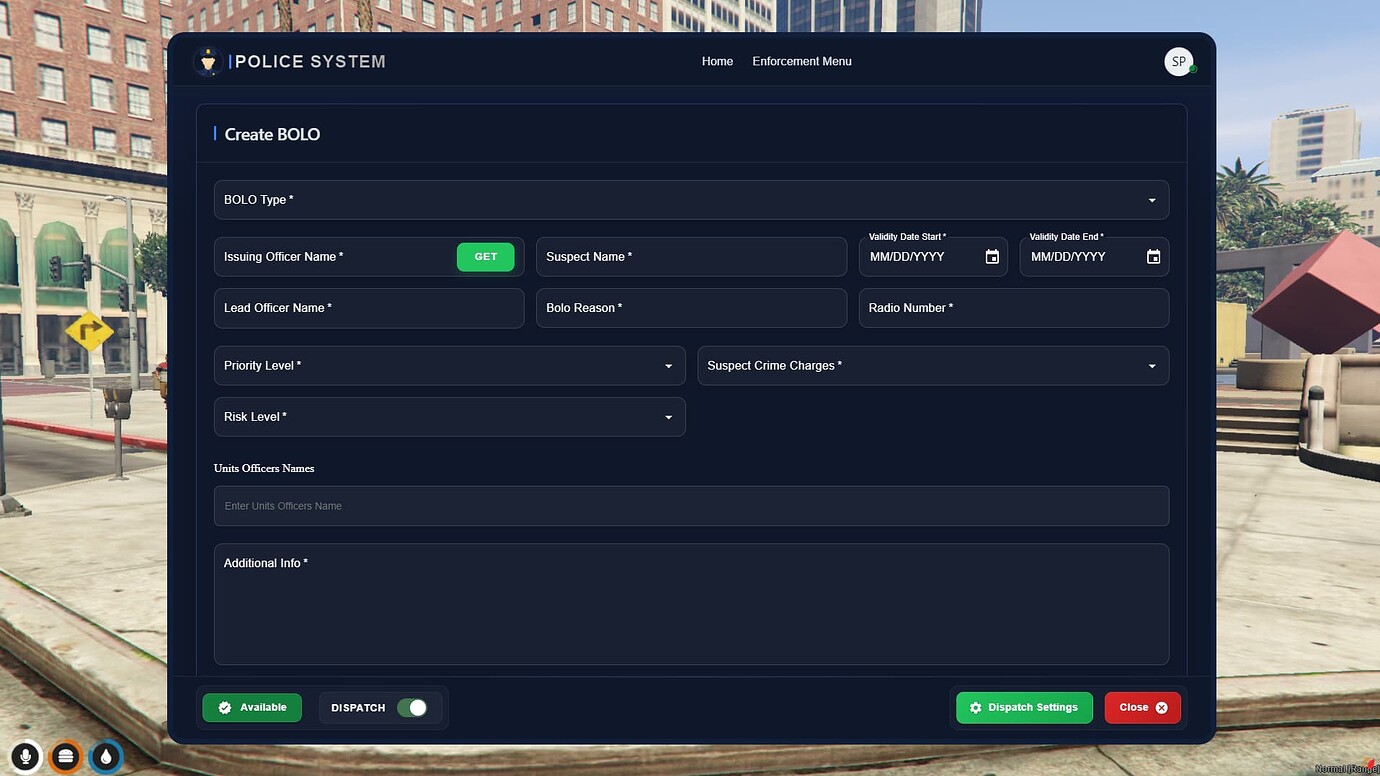Open the Validity Date Start calendar icon
The height and width of the screenshot is (776, 1380).
click(x=992, y=257)
